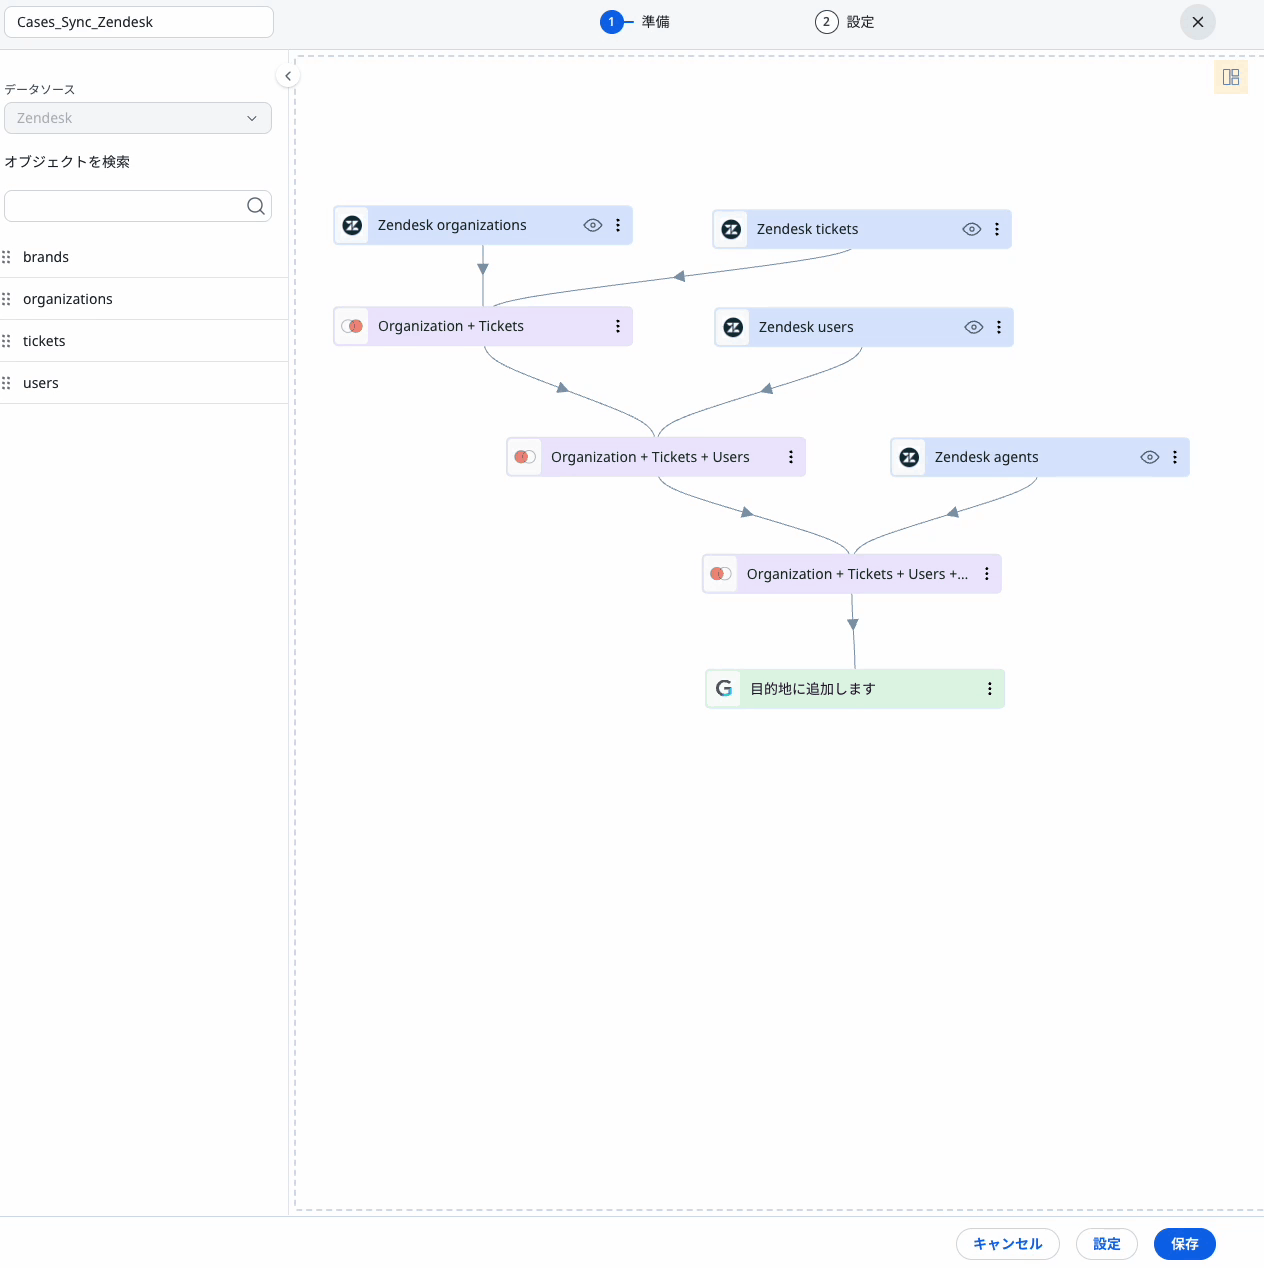
Task: Open the layout panel icon in canvas corner
Action: (x=1231, y=77)
